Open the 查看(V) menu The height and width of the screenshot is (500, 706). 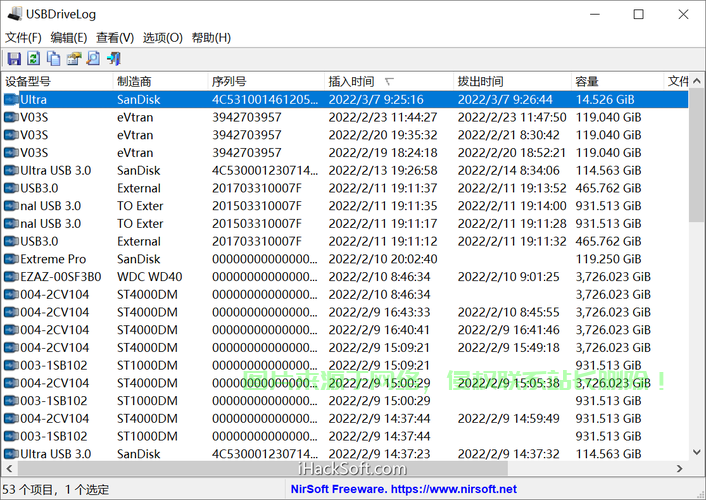click(x=115, y=37)
